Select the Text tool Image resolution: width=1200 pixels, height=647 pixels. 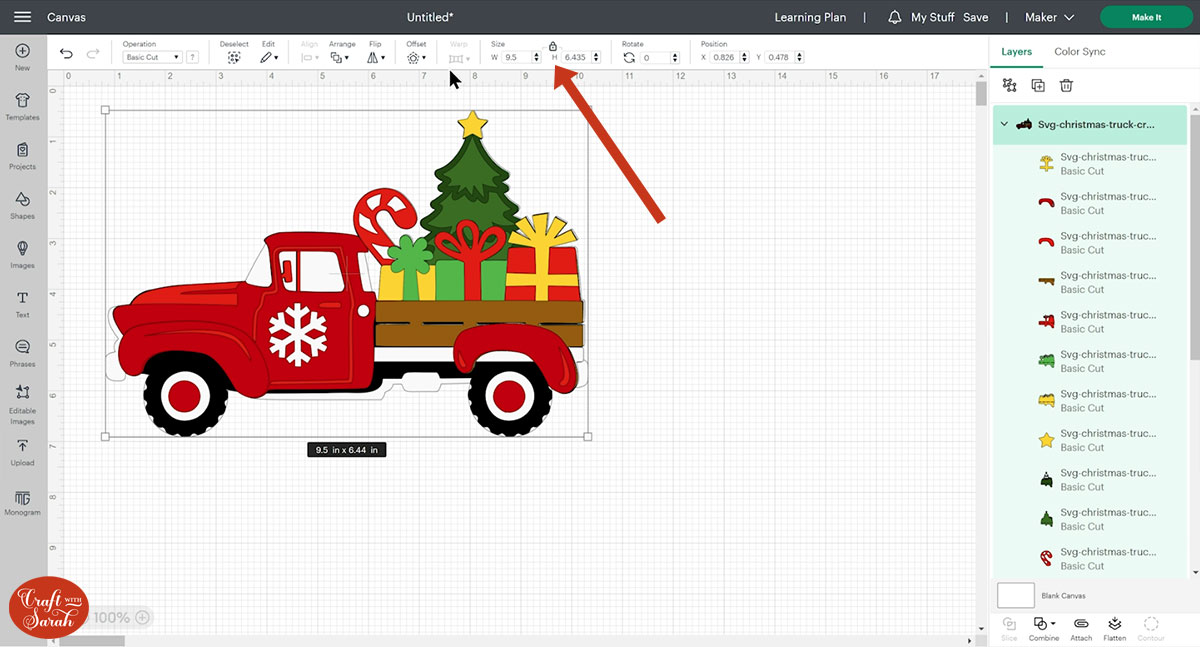click(22, 303)
